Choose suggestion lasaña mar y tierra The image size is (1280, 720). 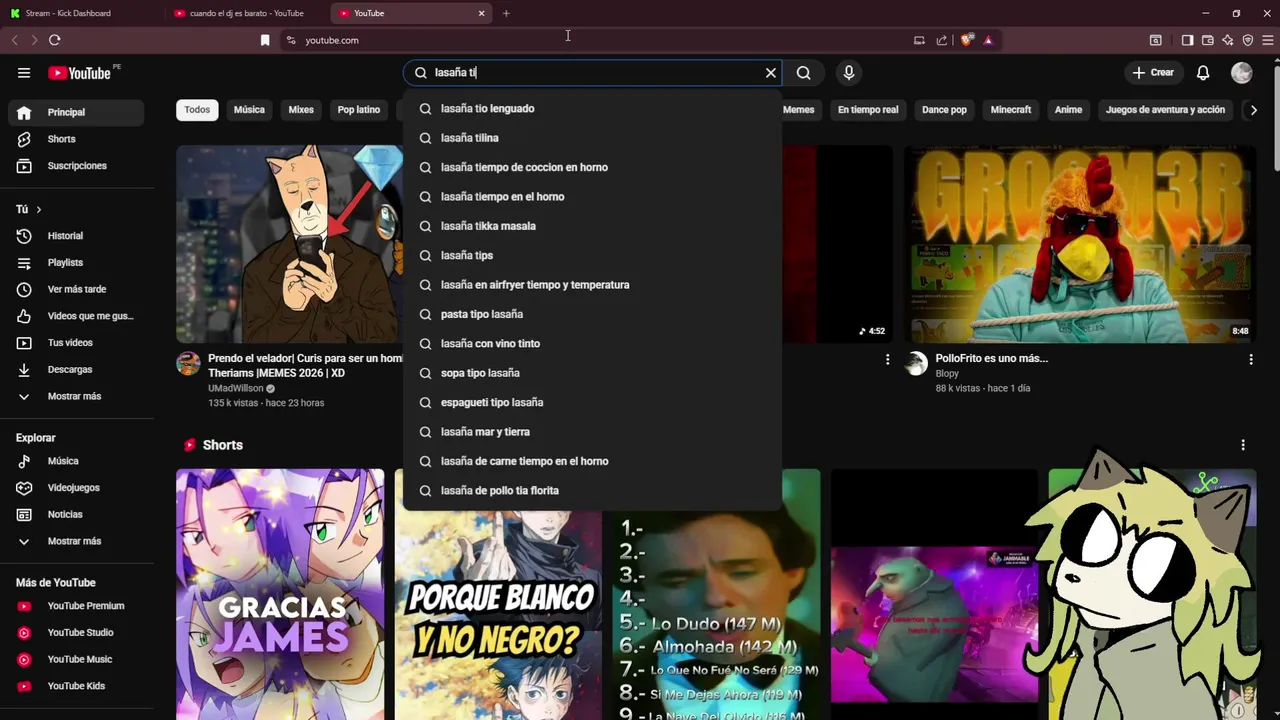point(592,432)
